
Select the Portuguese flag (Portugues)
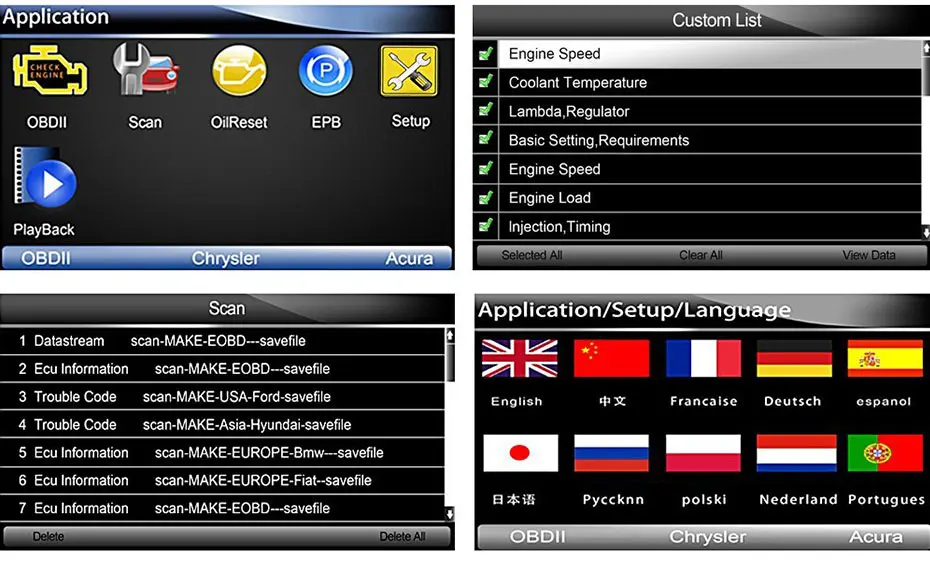tap(886, 453)
